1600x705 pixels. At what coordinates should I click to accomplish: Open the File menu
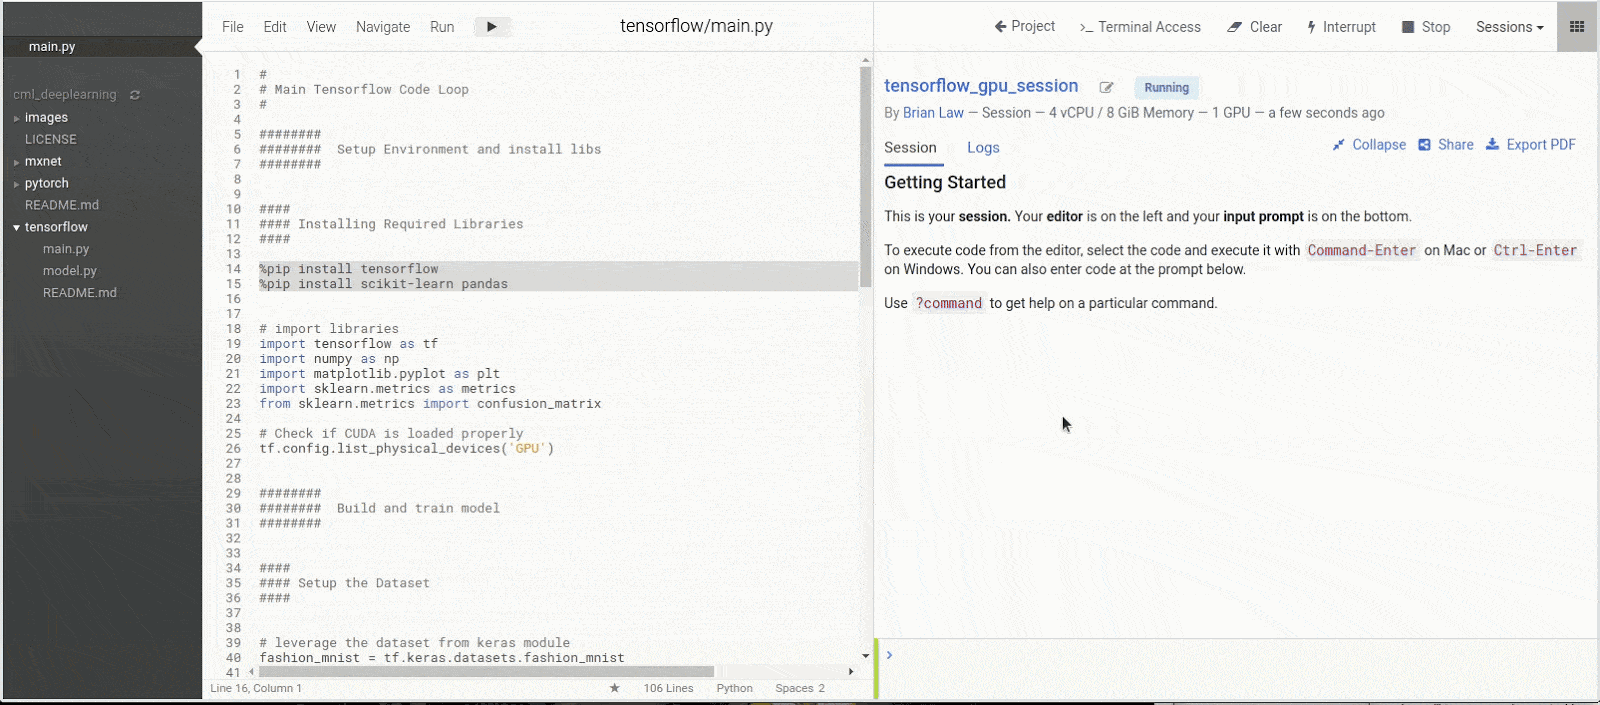233,27
